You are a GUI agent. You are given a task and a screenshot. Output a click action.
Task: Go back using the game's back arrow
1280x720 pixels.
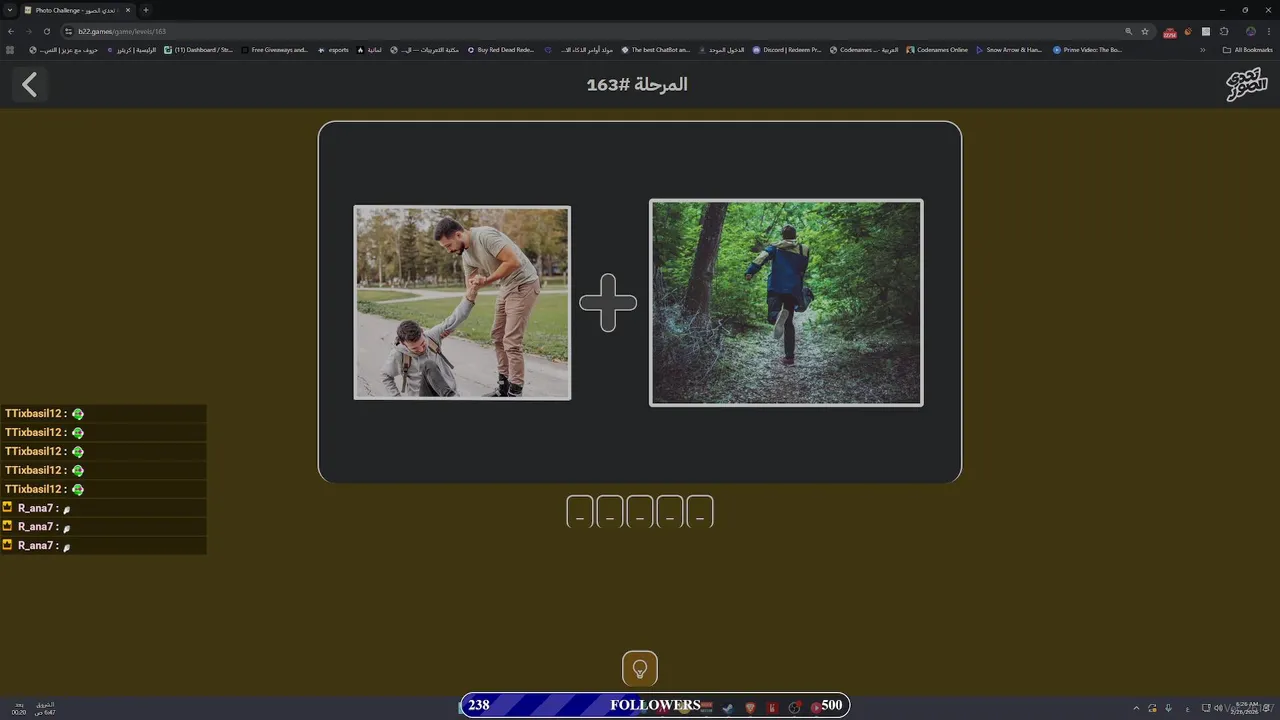coord(30,85)
